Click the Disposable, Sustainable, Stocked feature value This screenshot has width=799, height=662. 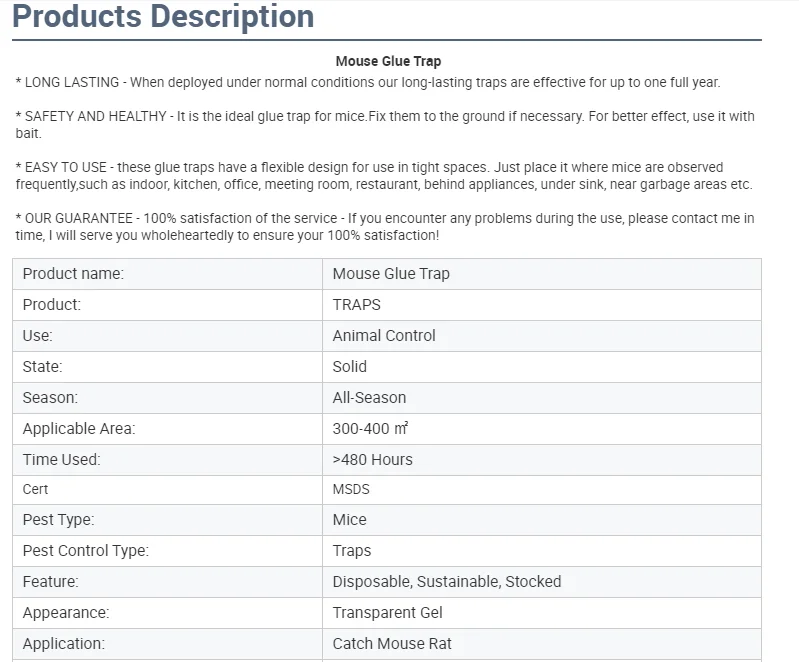point(447,582)
